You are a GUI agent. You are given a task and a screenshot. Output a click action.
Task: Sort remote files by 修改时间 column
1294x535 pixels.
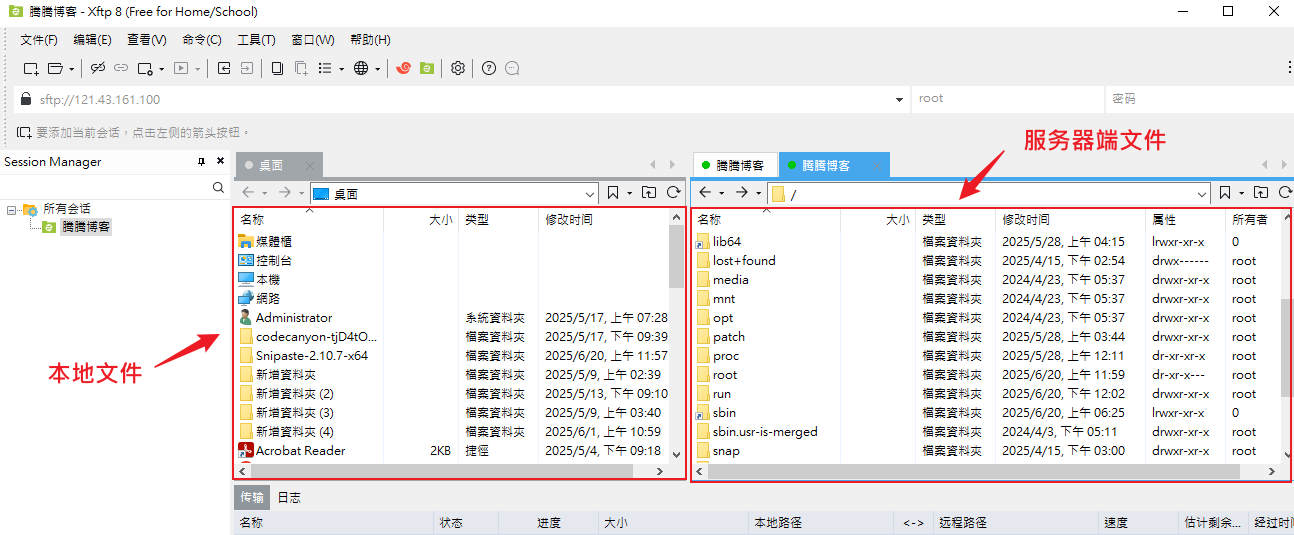pos(1026,219)
